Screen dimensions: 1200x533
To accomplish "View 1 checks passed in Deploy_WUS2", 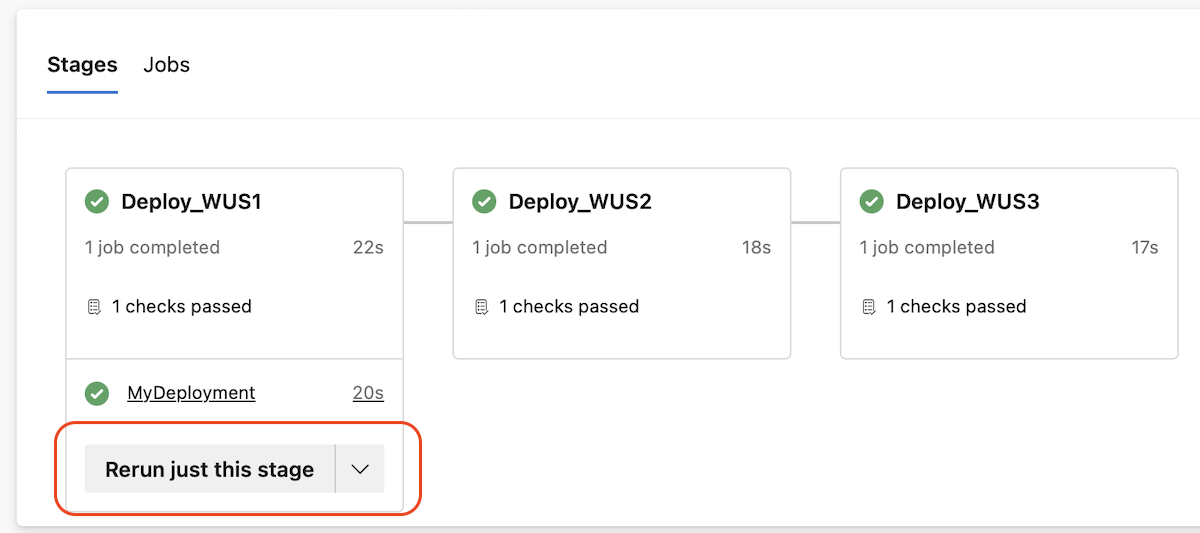I will (569, 307).
